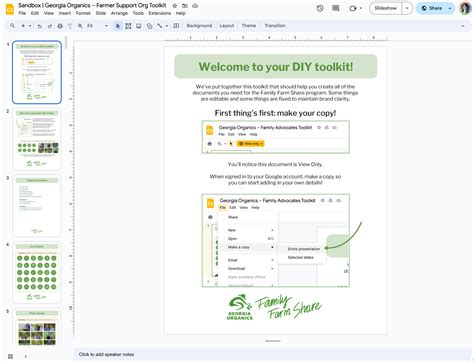Search the menus magnifier icon

pyautogui.click(x=13, y=26)
